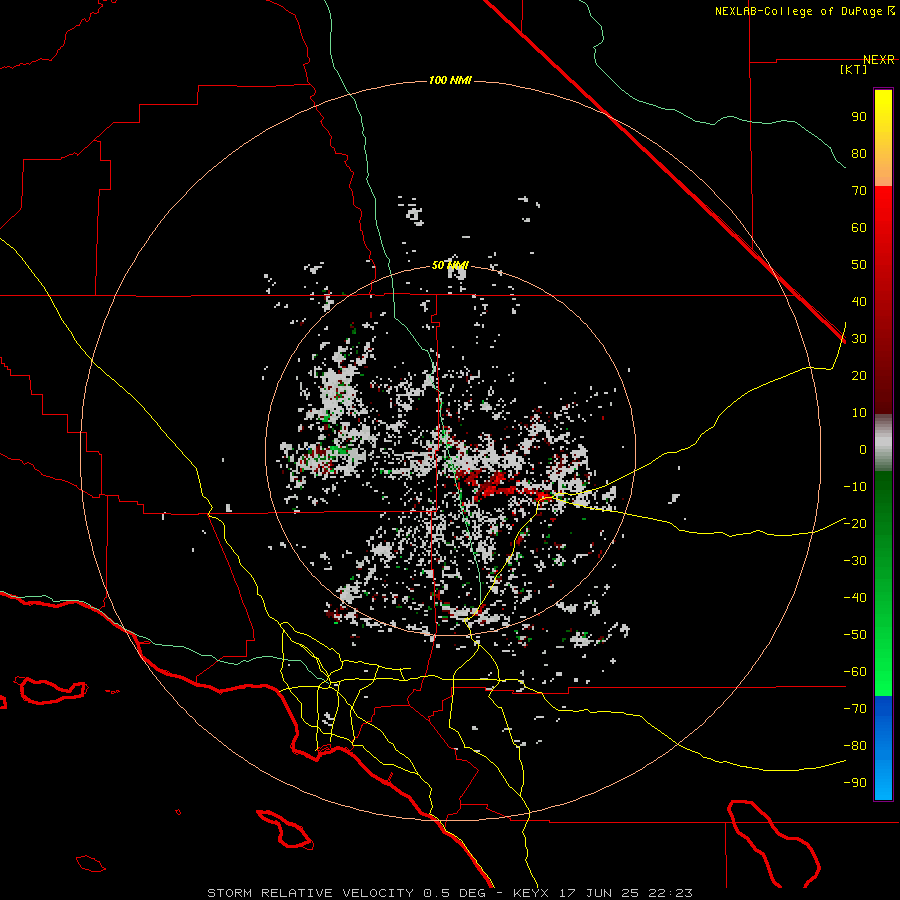
Task: Click the 40 value on the velocity scale
Action: point(859,302)
